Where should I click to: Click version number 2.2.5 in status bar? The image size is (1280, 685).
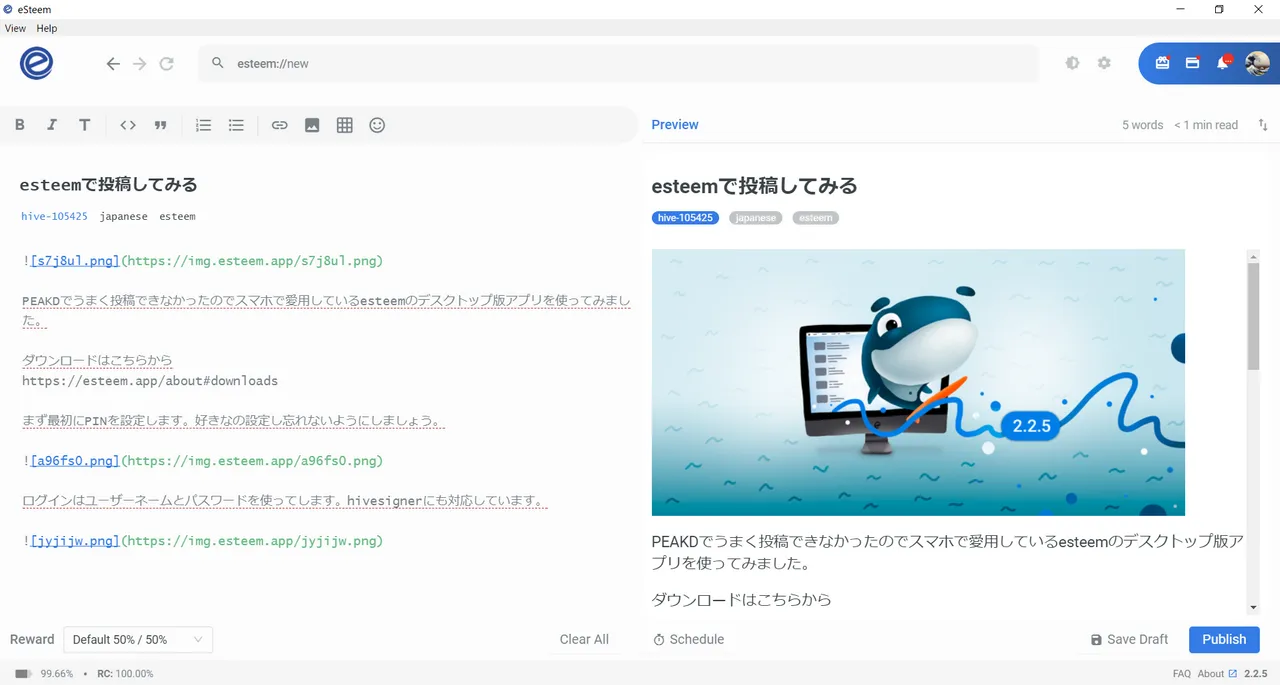(1256, 674)
